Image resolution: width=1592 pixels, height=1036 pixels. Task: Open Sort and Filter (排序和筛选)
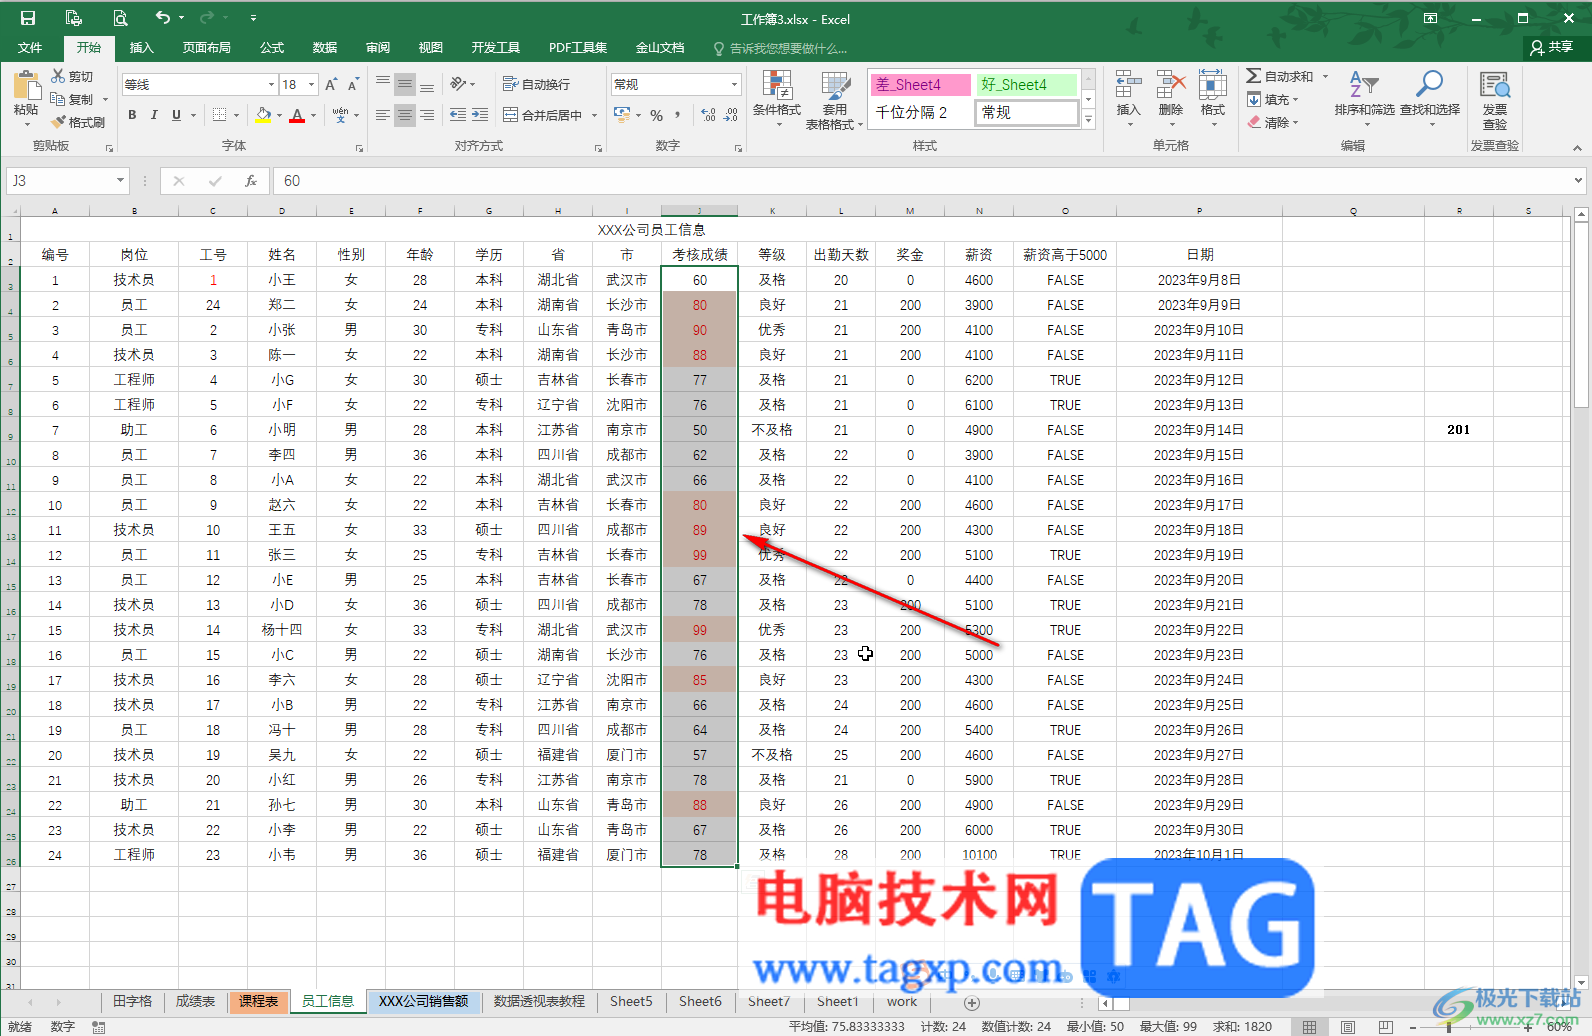pyautogui.click(x=1364, y=98)
